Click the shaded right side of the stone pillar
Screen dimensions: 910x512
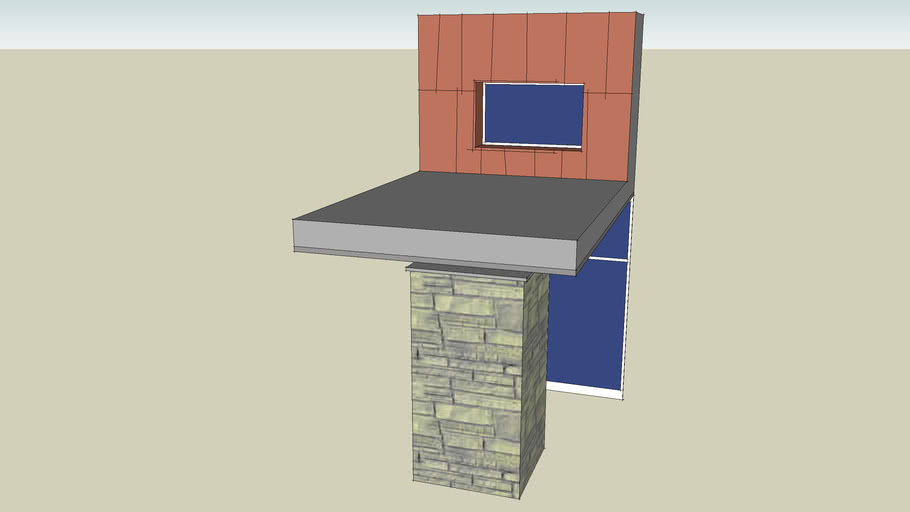click(535, 370)
